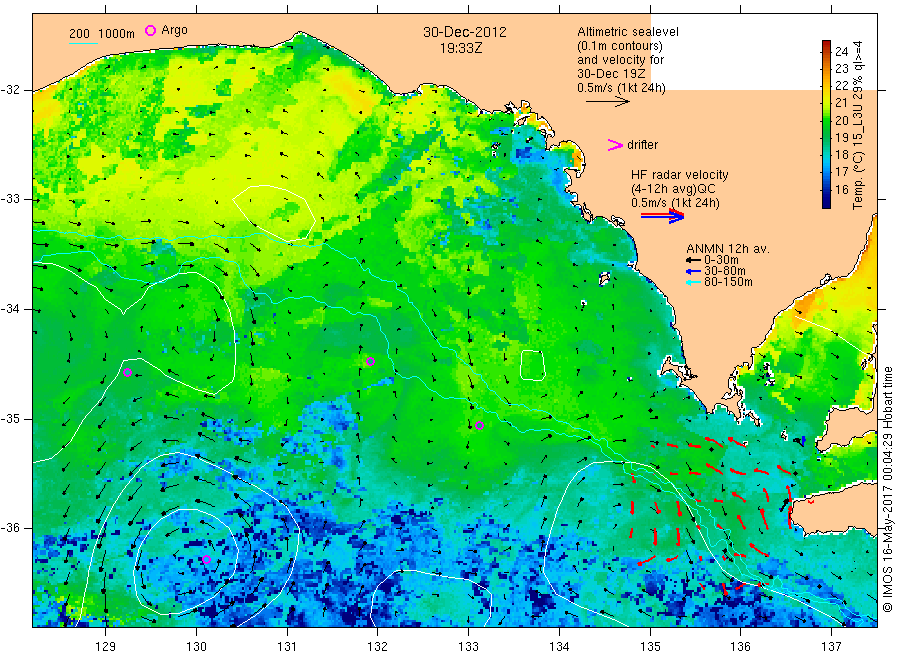The height and width of the screenshot is (660, 900).
Task: Click the red and blue HF radar arrow
Action: (x=662, y=216)
